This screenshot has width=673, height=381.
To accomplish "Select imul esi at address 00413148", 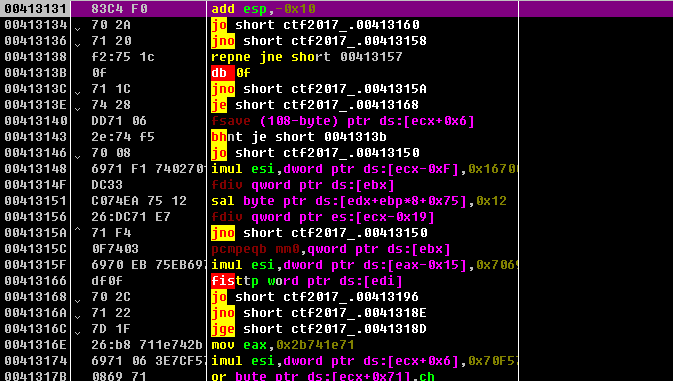I will tap(364, 169).
